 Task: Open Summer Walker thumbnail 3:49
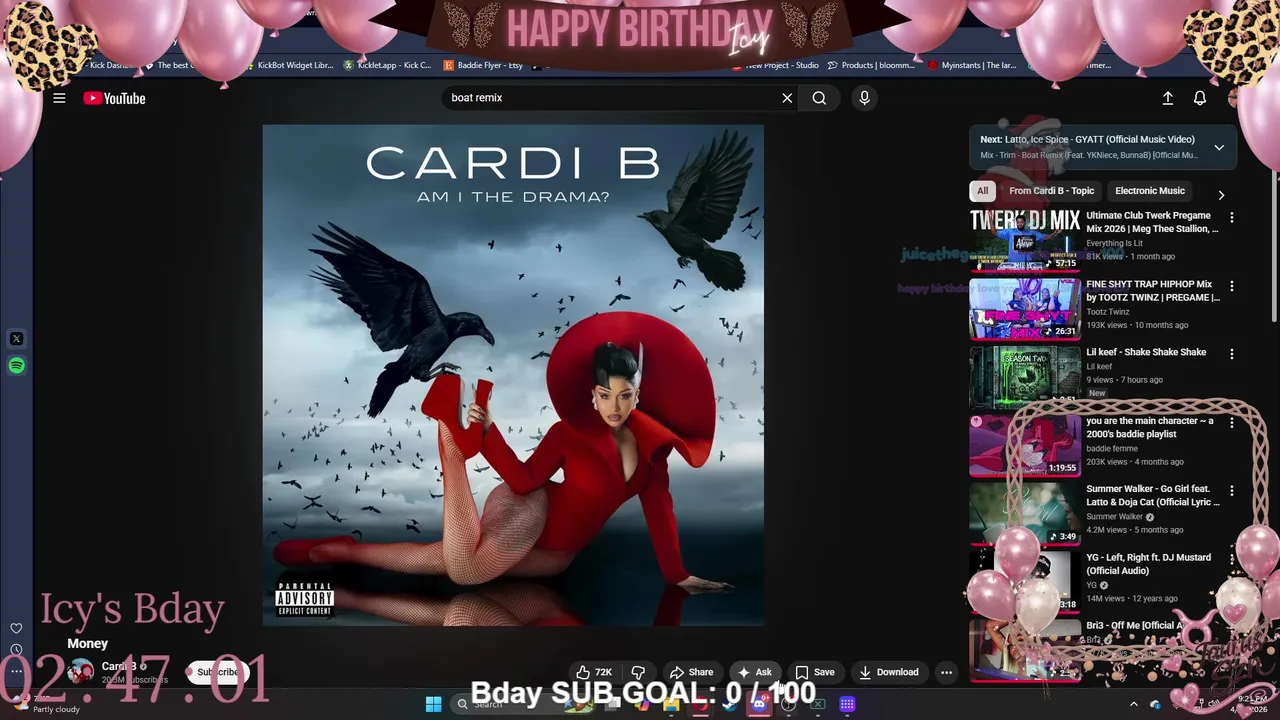(1025, 514)
